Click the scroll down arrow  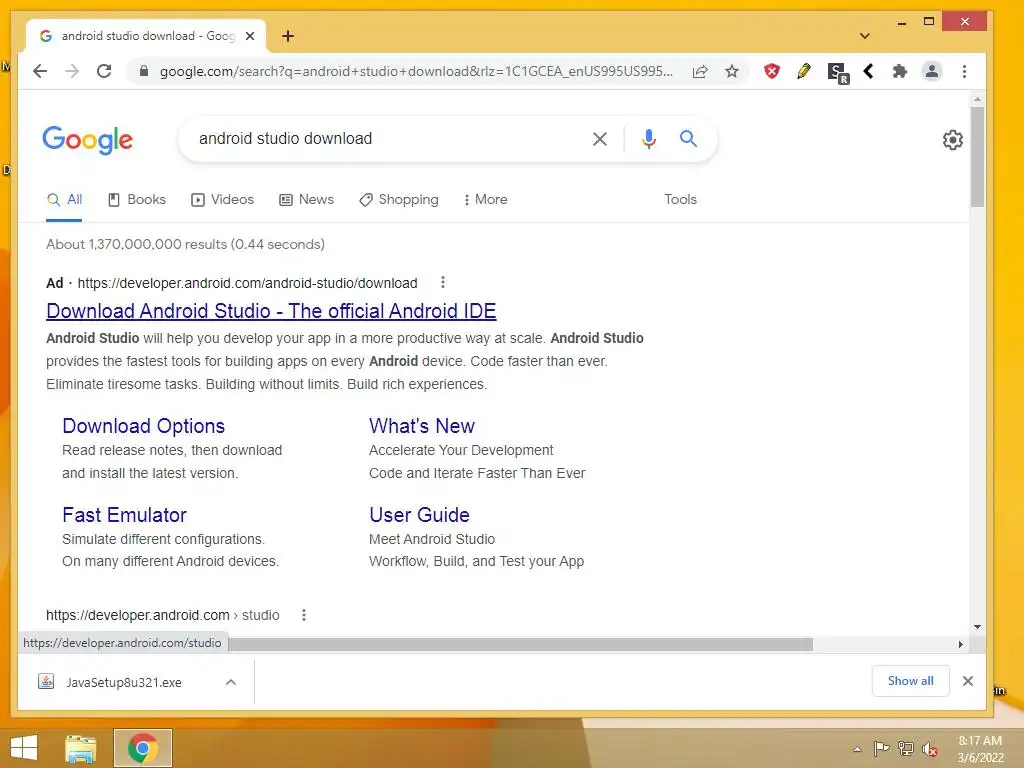[977, 627]
